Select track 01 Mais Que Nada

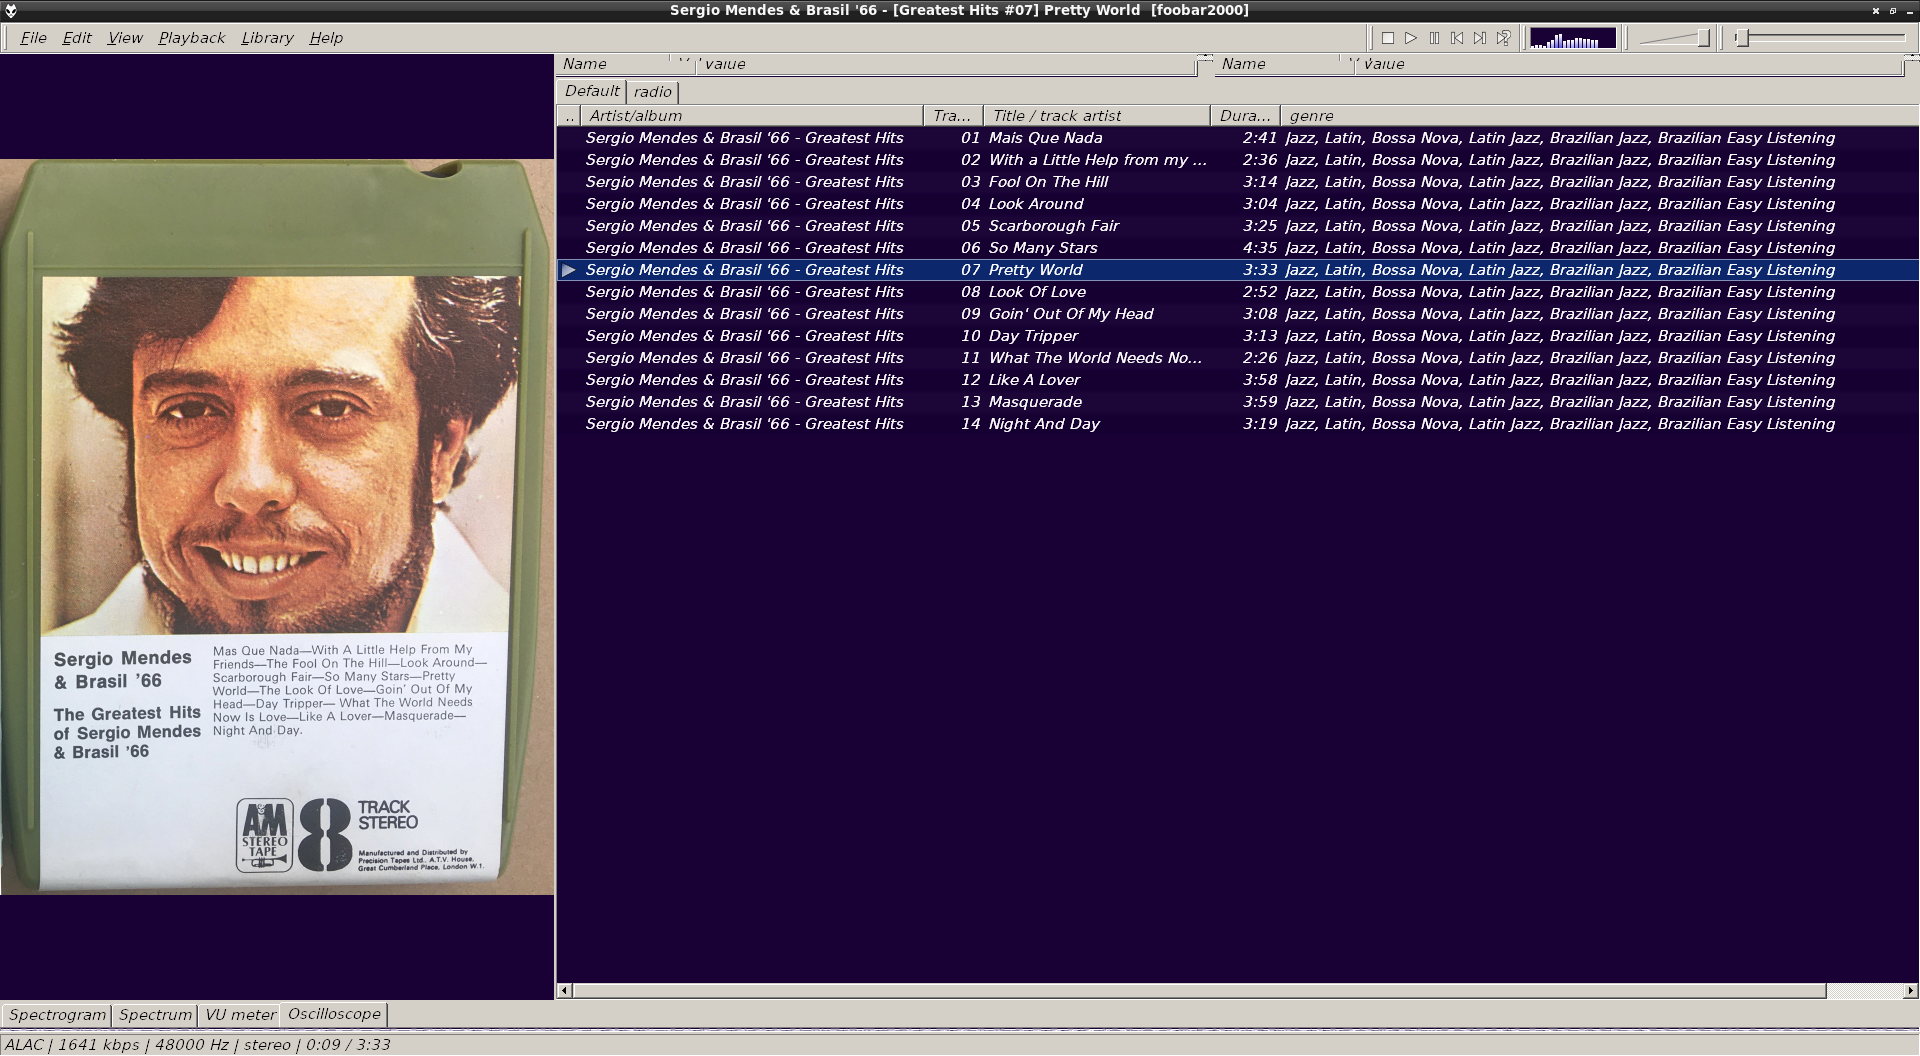pos(1237,138)
